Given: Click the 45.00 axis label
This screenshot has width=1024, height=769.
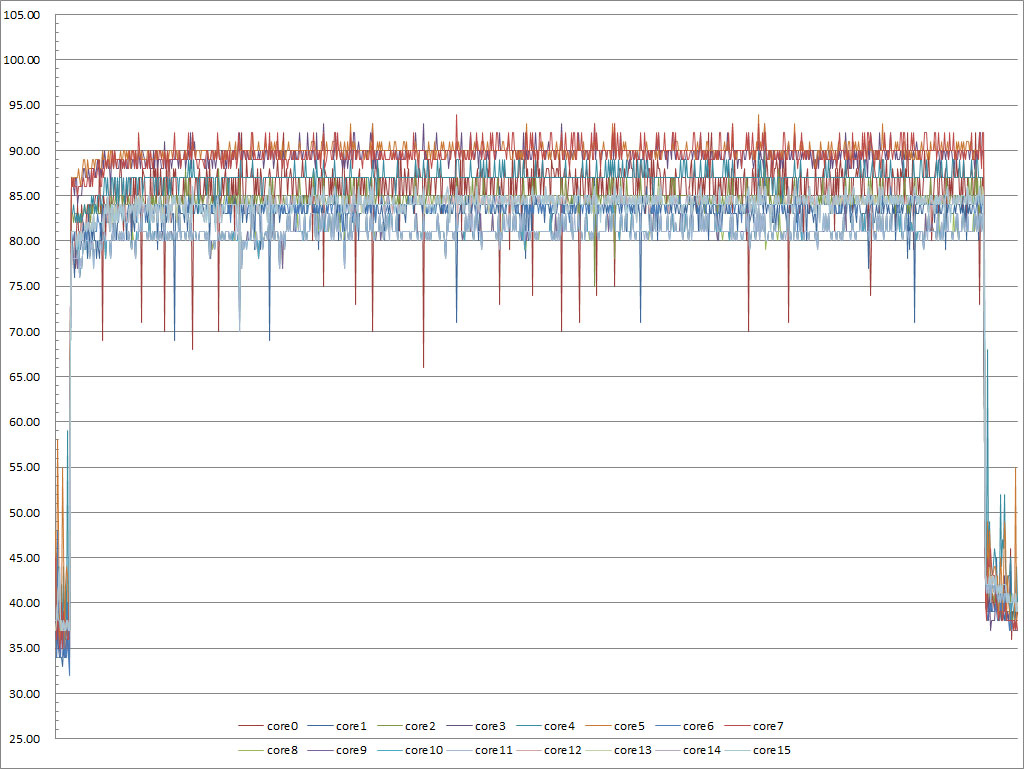Looking at the screenshot, I should tap(24, 557).
